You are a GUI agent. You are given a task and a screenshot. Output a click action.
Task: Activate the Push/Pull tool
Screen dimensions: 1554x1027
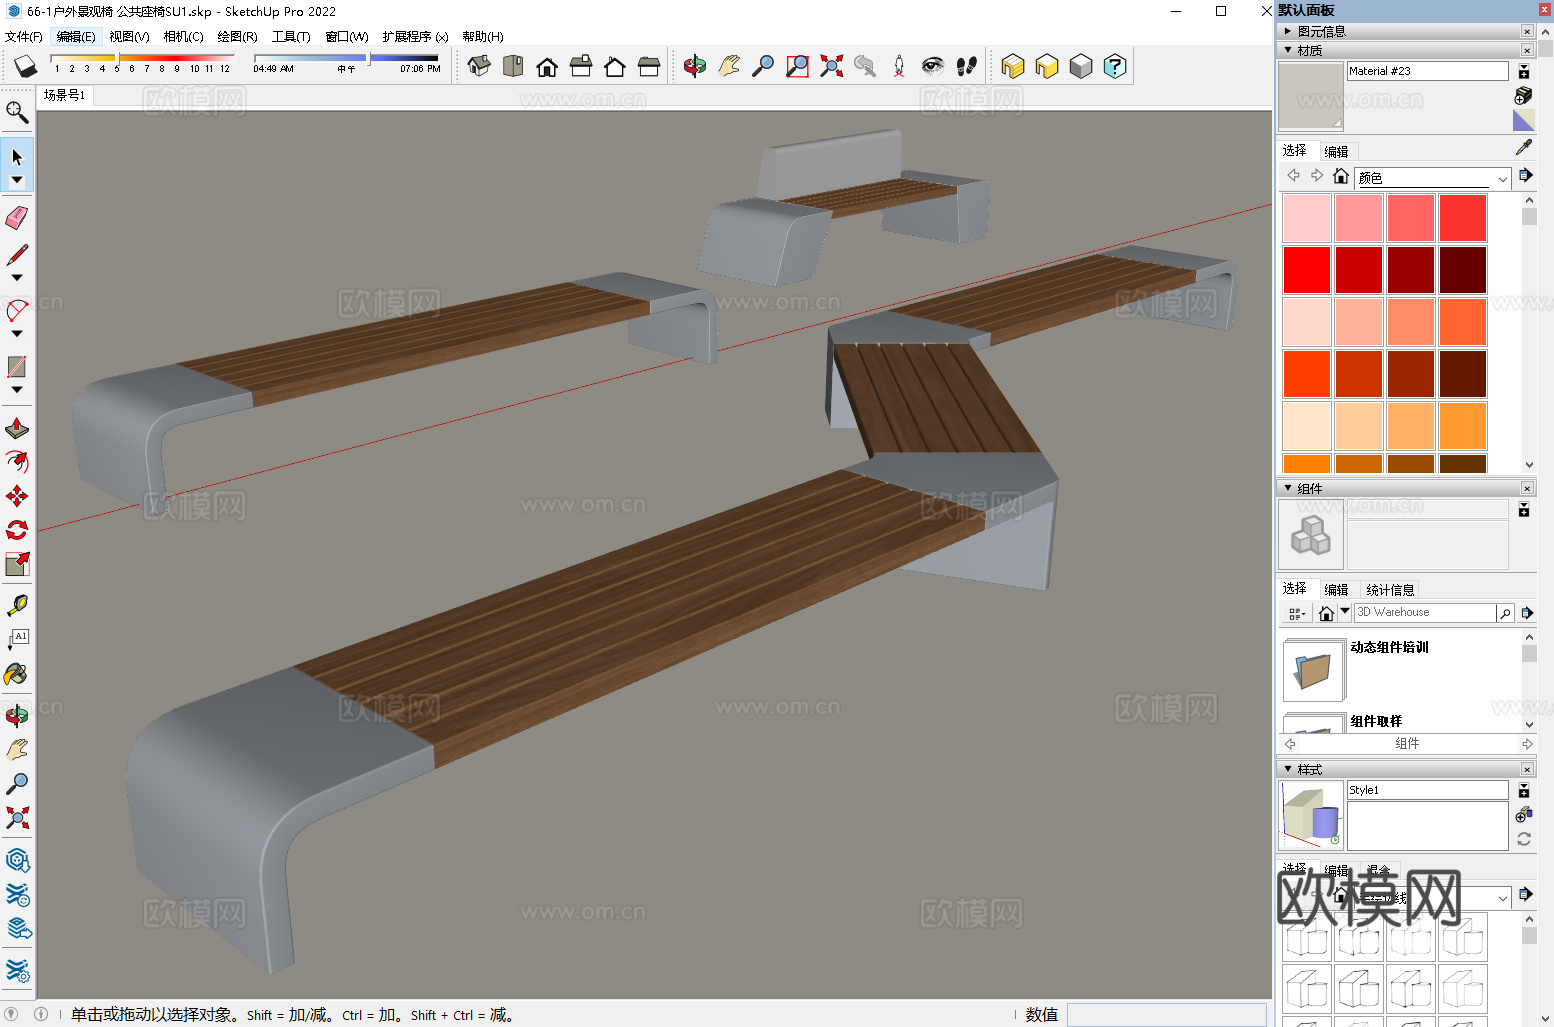[17, 429]
